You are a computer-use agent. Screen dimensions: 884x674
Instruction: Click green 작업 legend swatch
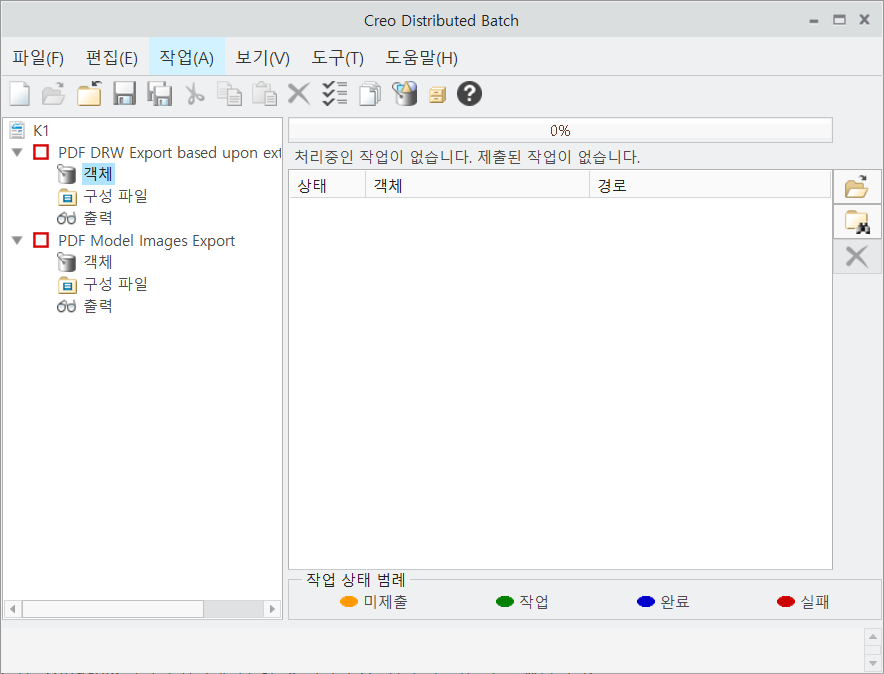click(x=505, y=602)
